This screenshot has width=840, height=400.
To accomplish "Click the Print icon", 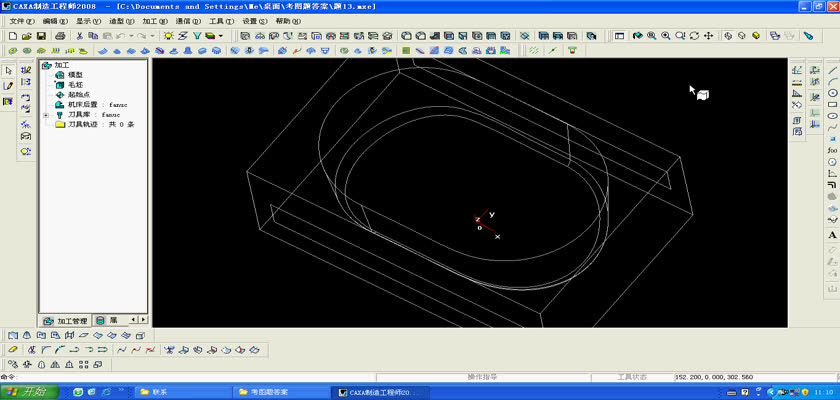I will pyautogui.click(x=61, y=36).
